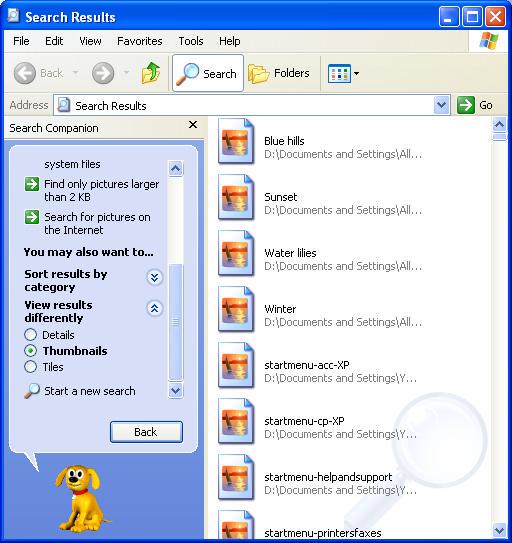Click the Search Companion scrollbar thumb
The width and height of the screenshot is (512, 543).
click(176, 322)
